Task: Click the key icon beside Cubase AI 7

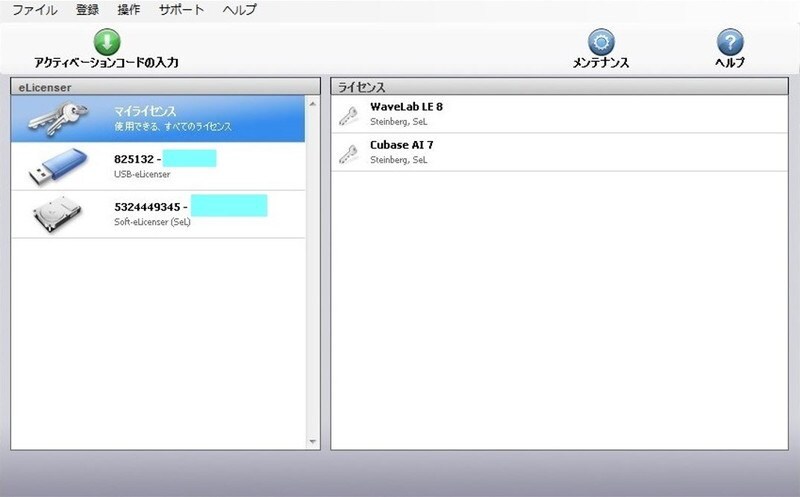Action: [x=349, y=152]
